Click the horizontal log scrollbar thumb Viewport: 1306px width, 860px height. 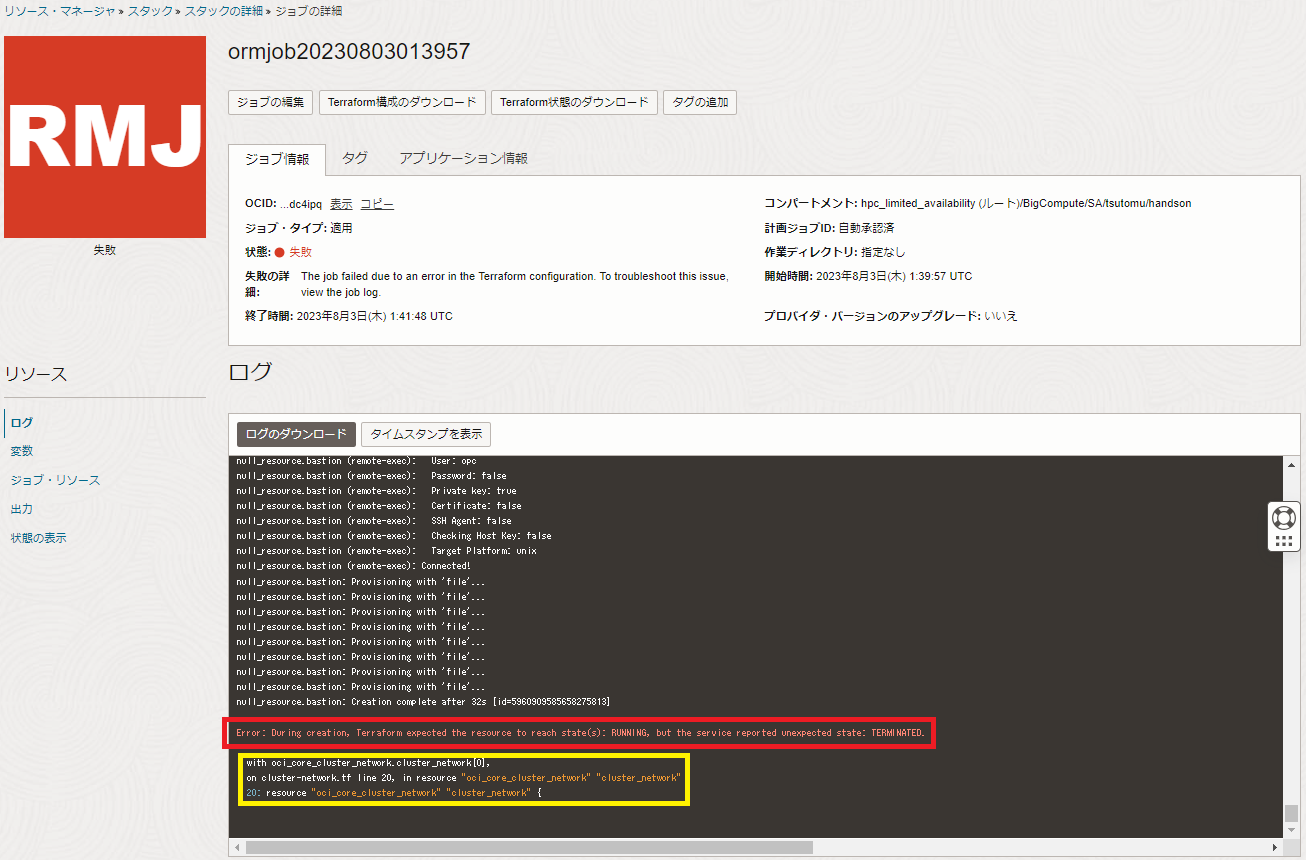(x=529, y=848)
